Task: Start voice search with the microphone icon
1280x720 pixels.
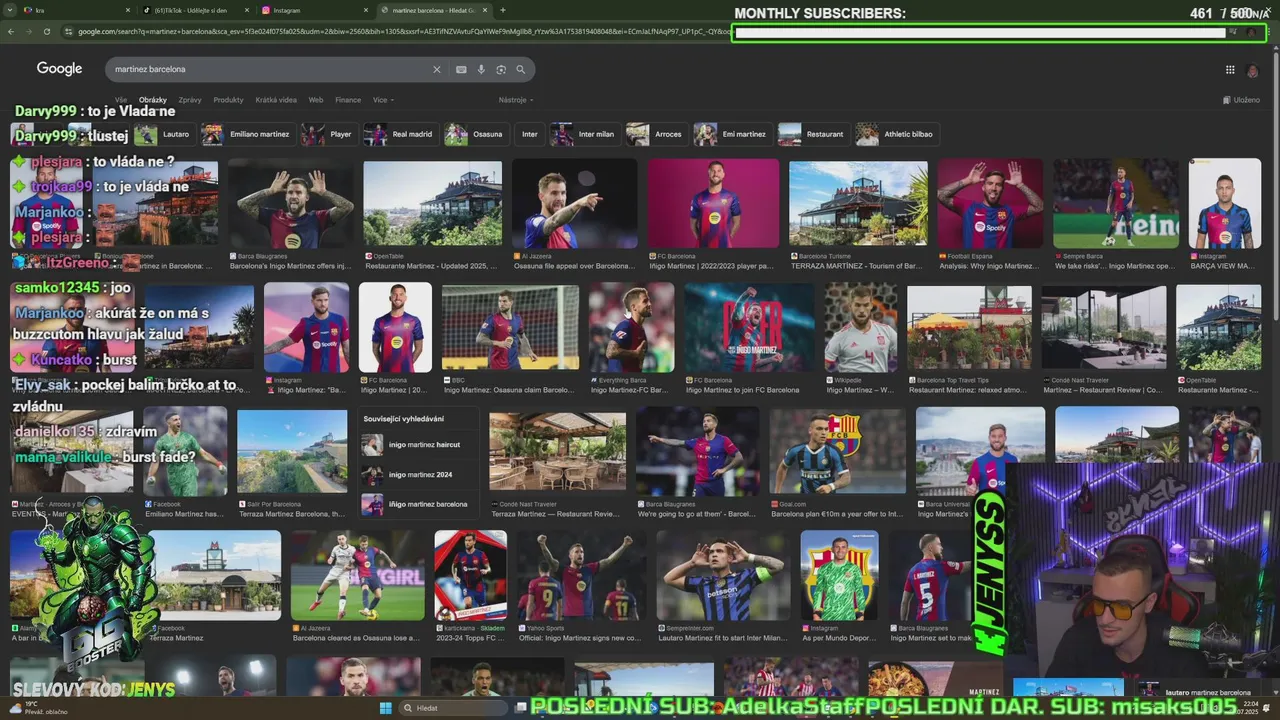Action: tap(481, 70)
